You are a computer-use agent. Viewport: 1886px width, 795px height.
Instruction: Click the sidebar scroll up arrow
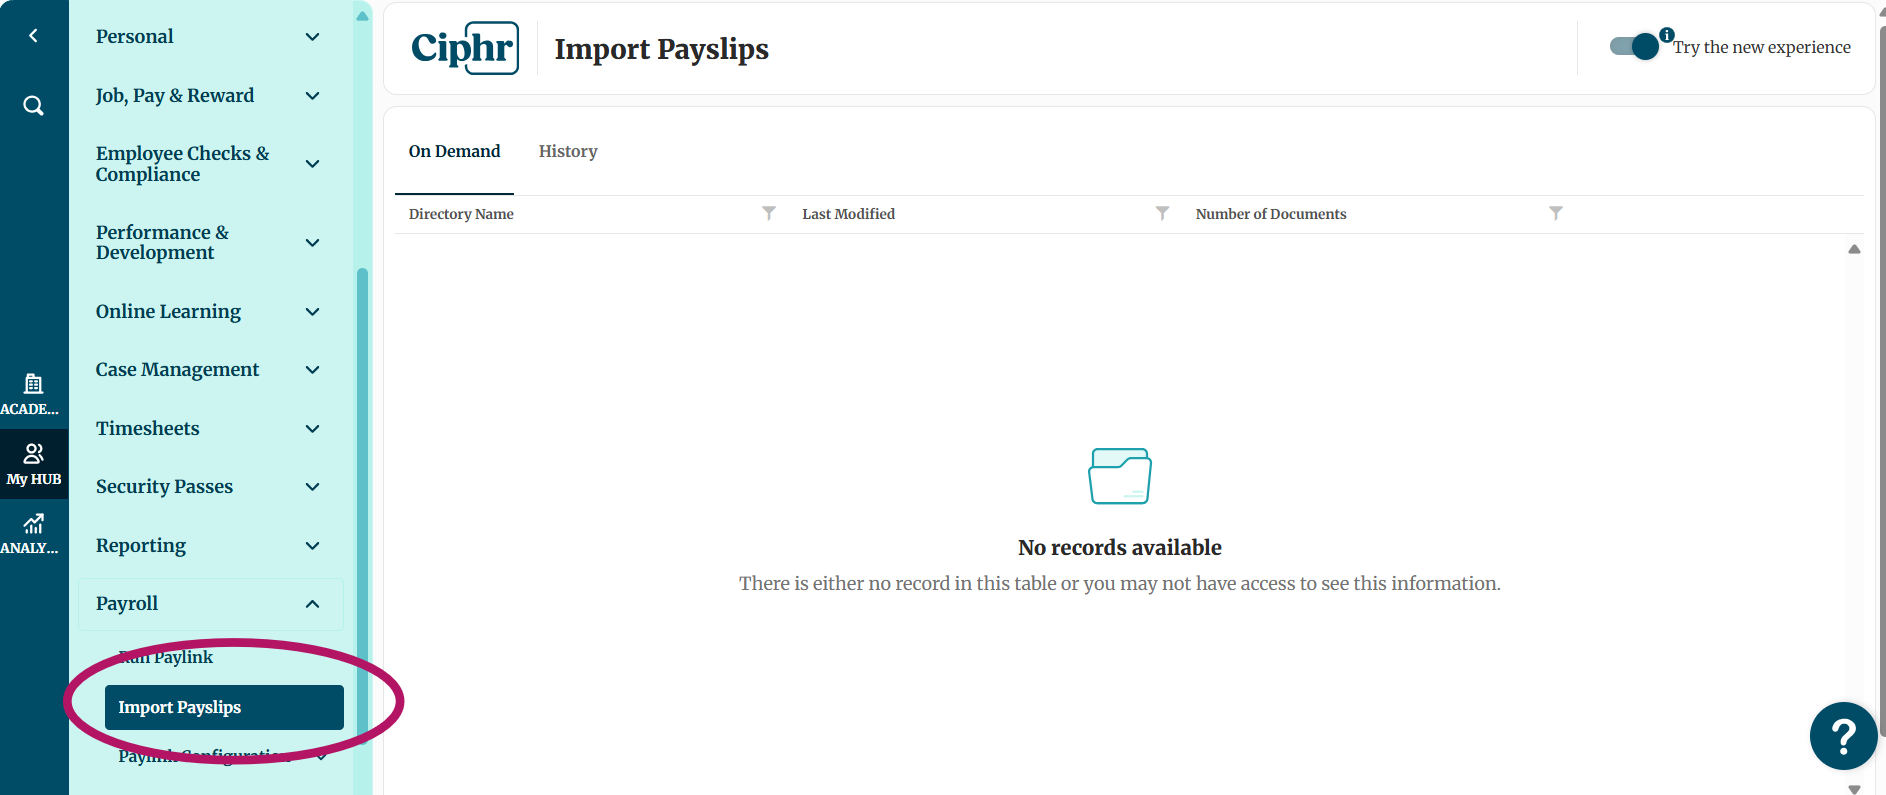pyautogui.click(x=362, y=16)
